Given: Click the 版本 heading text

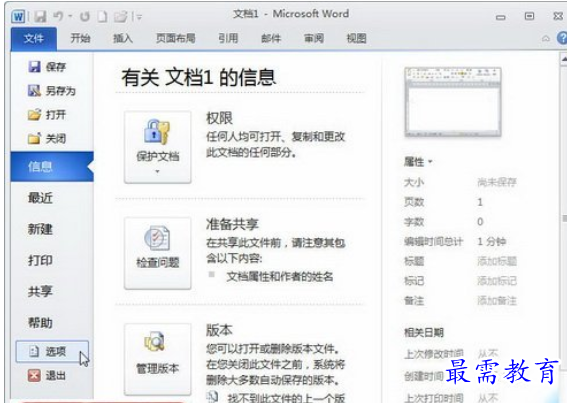Looking at the screenshot, I should pos(219,330).
